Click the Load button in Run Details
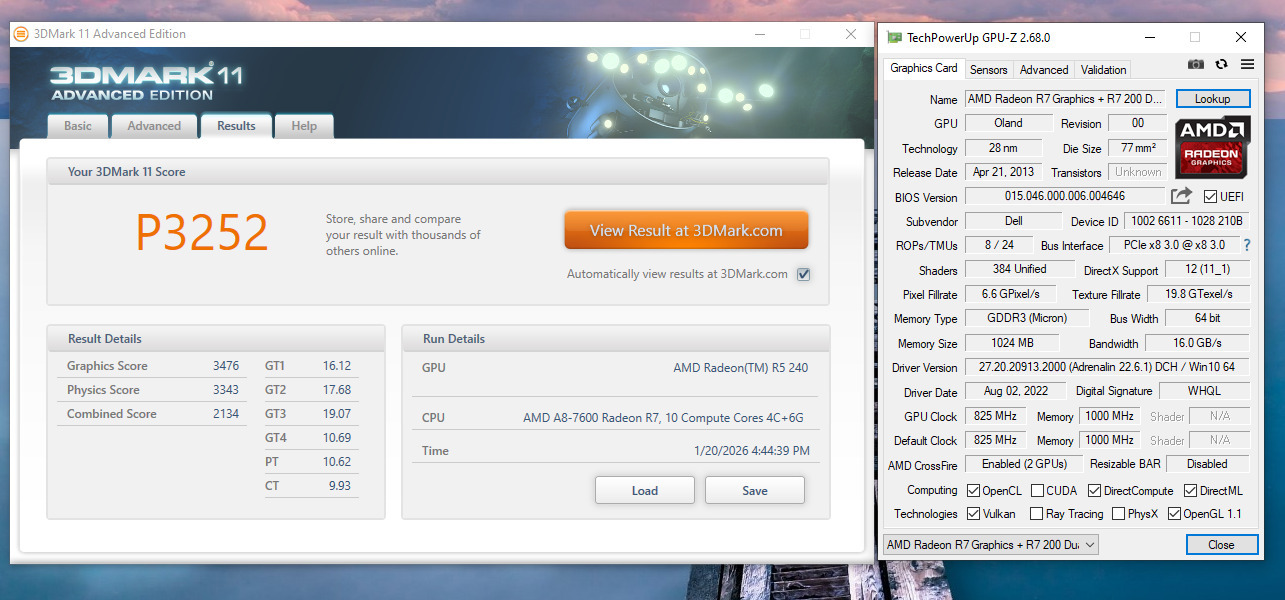This screenshot has width=1285, height=600. (645, 490)
